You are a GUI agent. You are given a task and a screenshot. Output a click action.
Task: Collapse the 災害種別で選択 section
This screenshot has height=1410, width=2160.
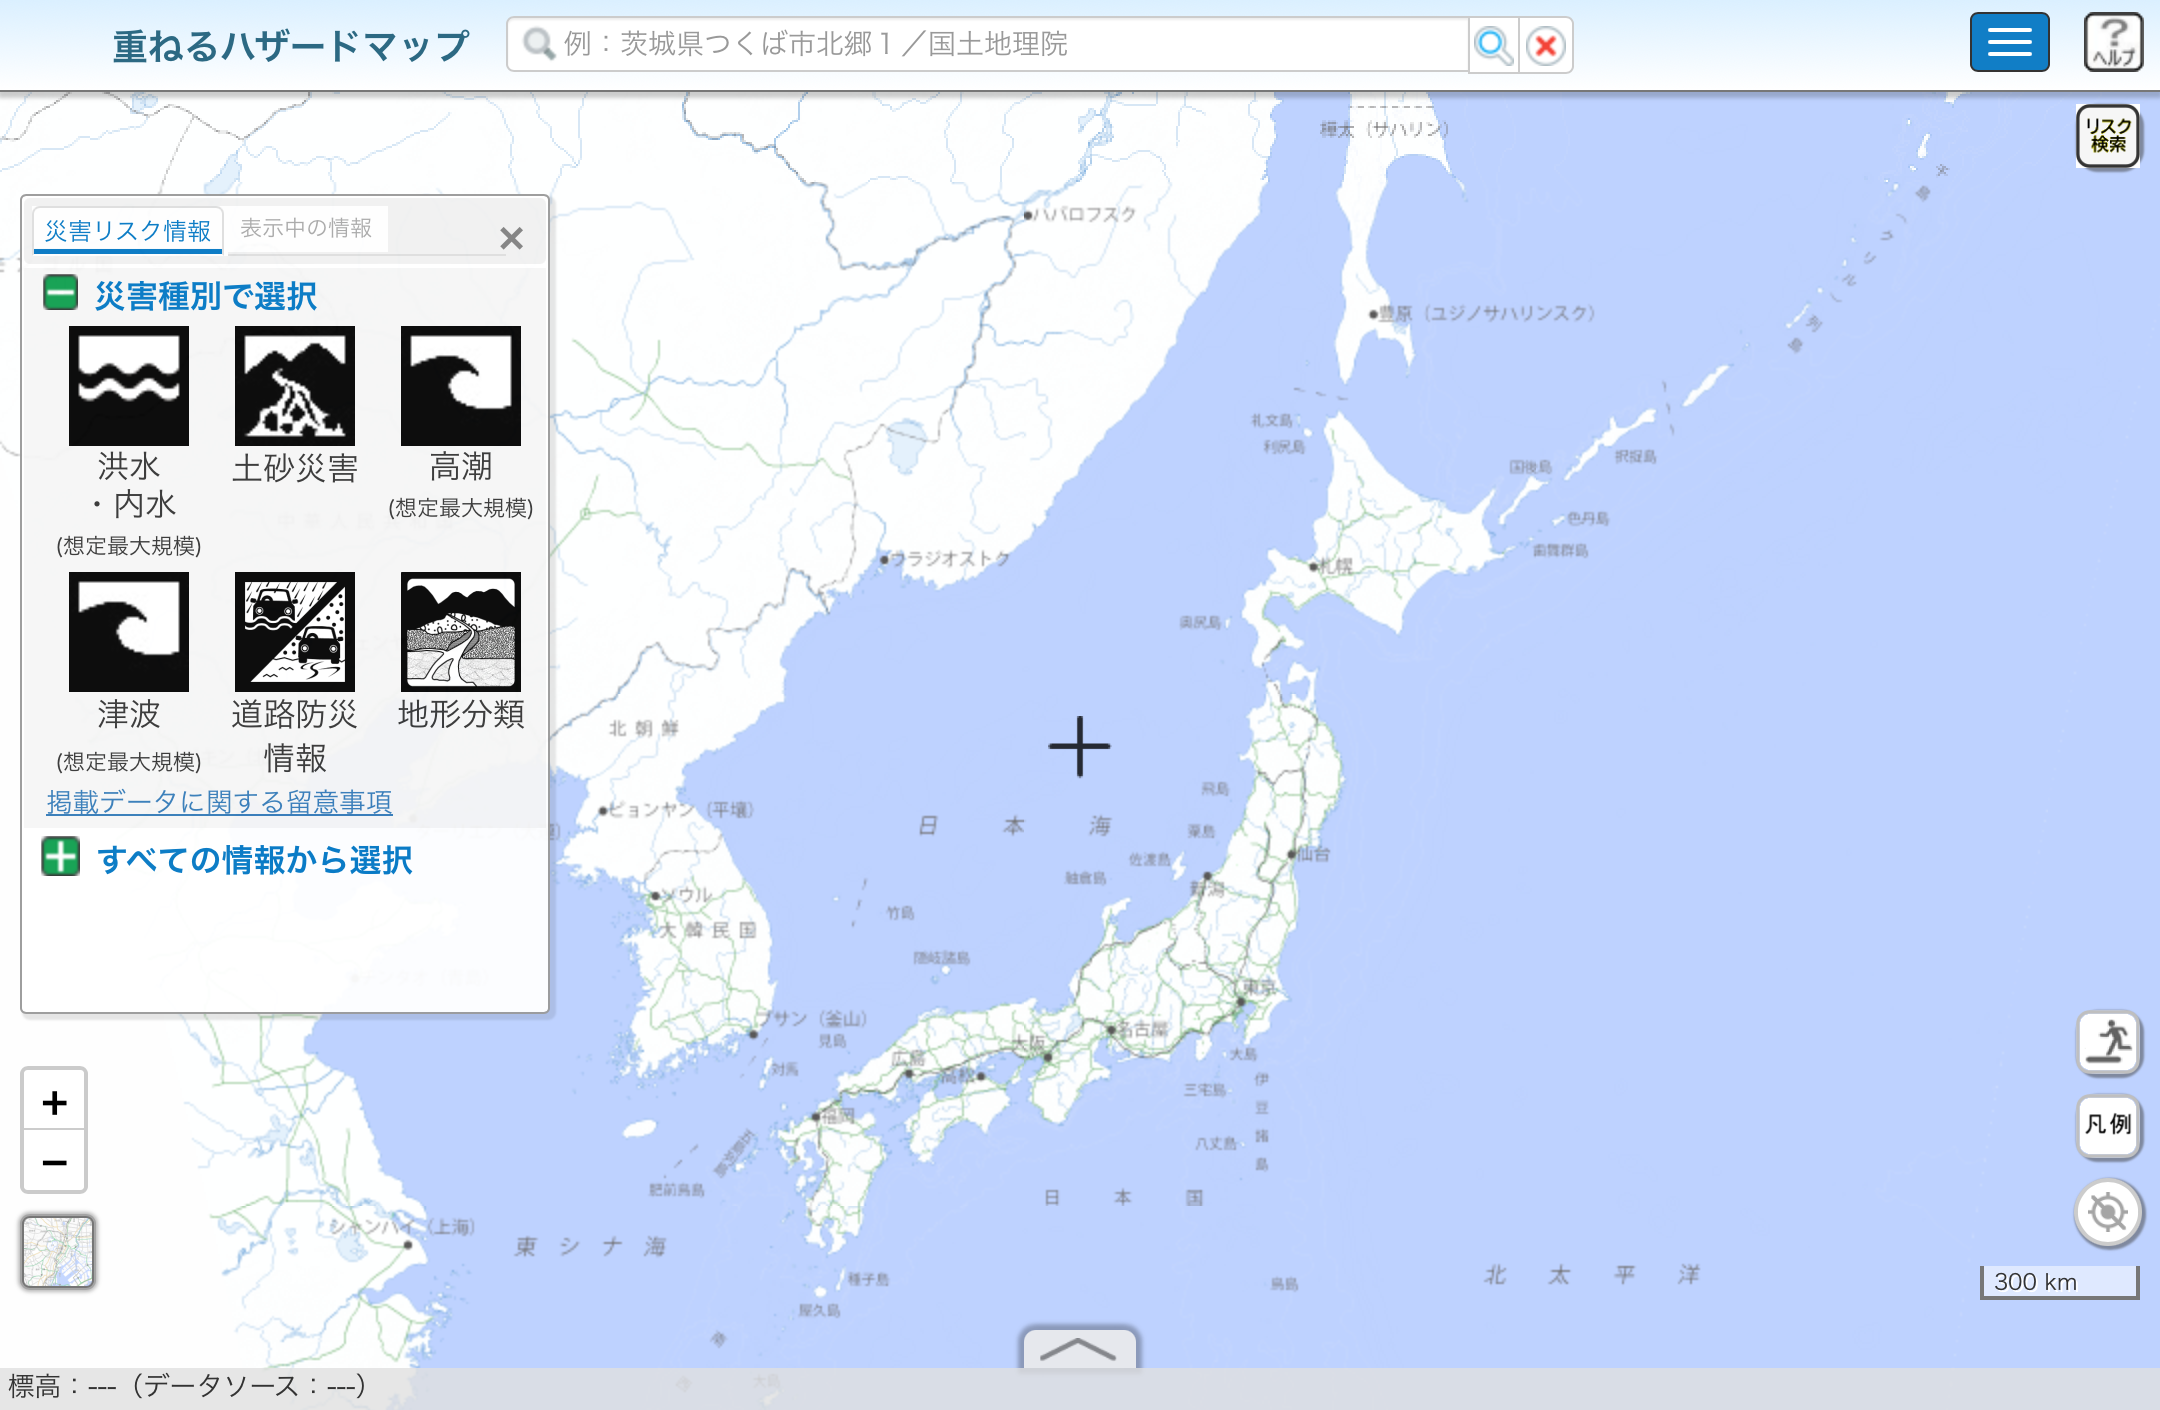60,294
